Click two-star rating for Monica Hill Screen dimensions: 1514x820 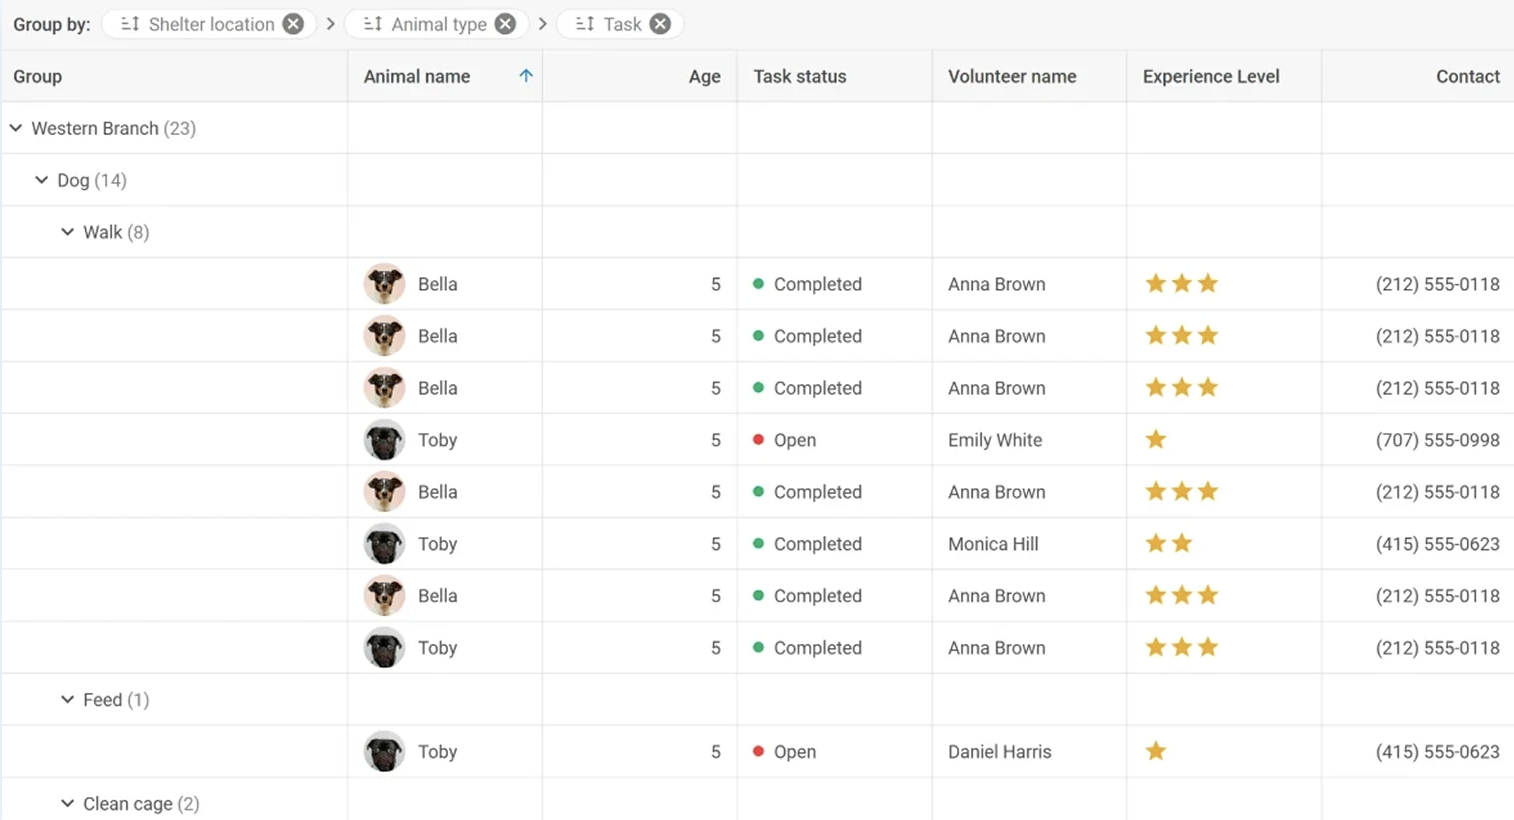click(1169, 543)
